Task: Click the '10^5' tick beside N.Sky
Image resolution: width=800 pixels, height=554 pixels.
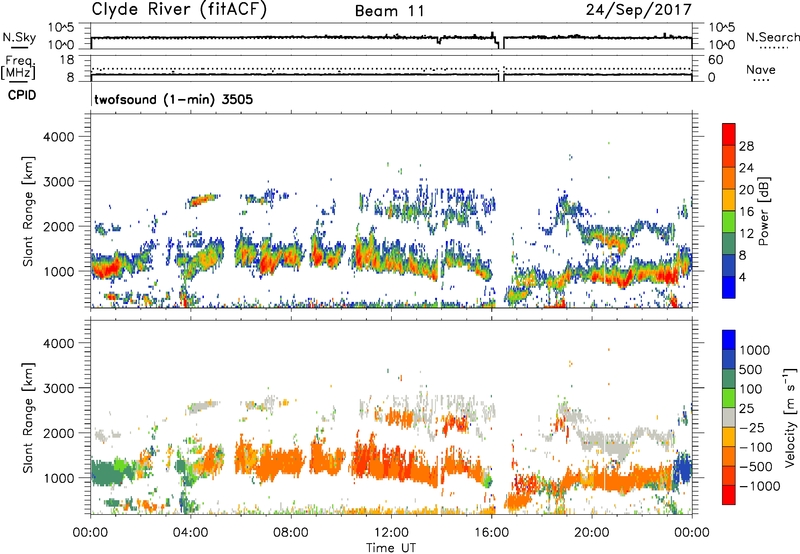Action: (x=61, y=27)
